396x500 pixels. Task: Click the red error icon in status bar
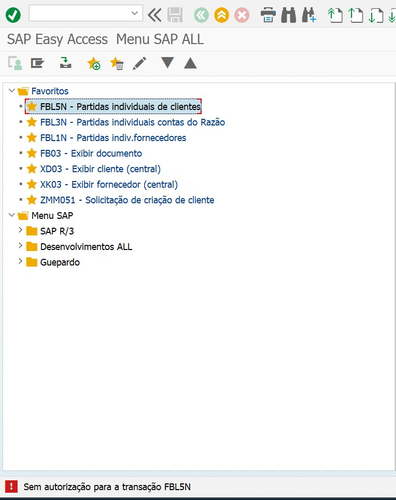[x=11, y=487]
